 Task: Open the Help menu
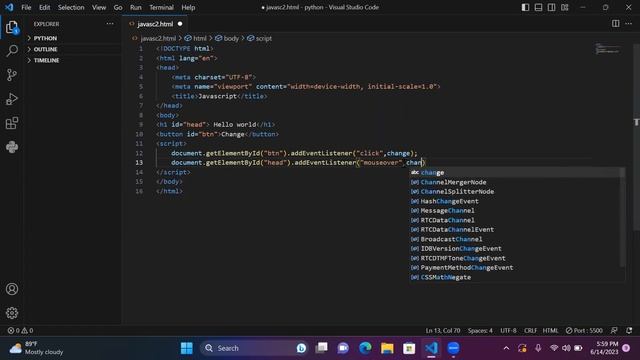188,7
